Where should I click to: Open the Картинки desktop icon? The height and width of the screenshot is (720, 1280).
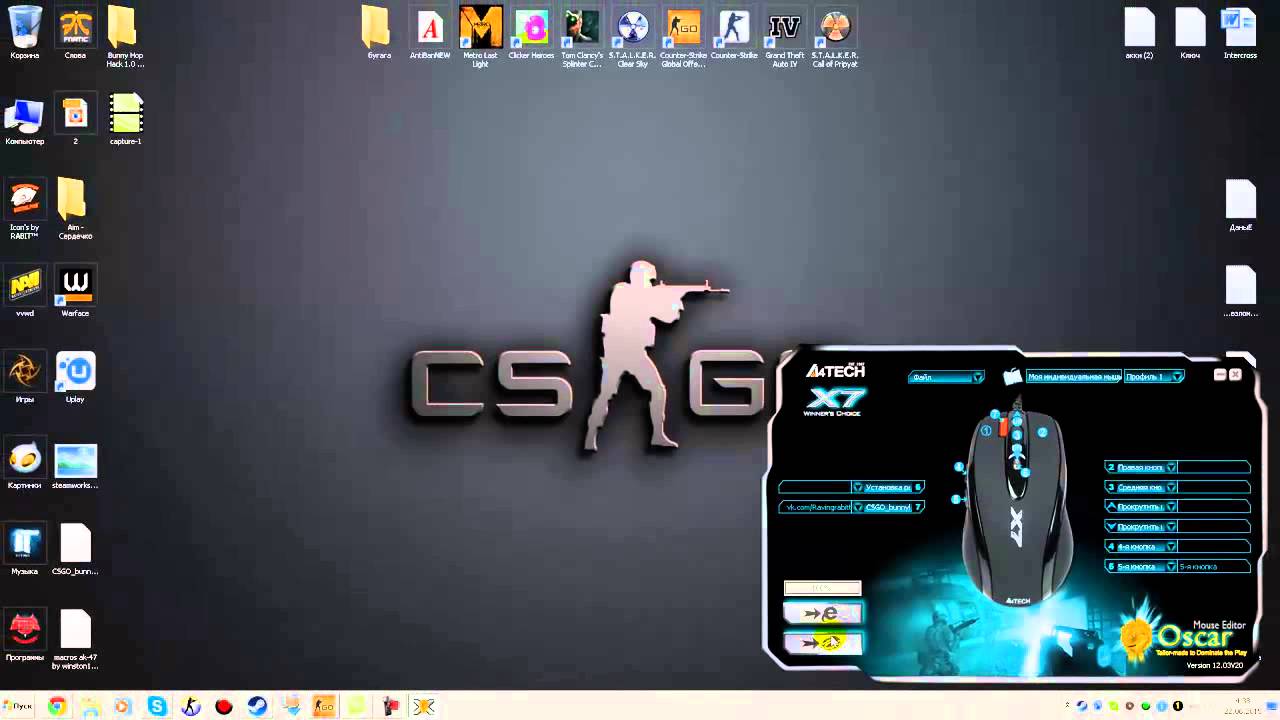coord(24,465)
